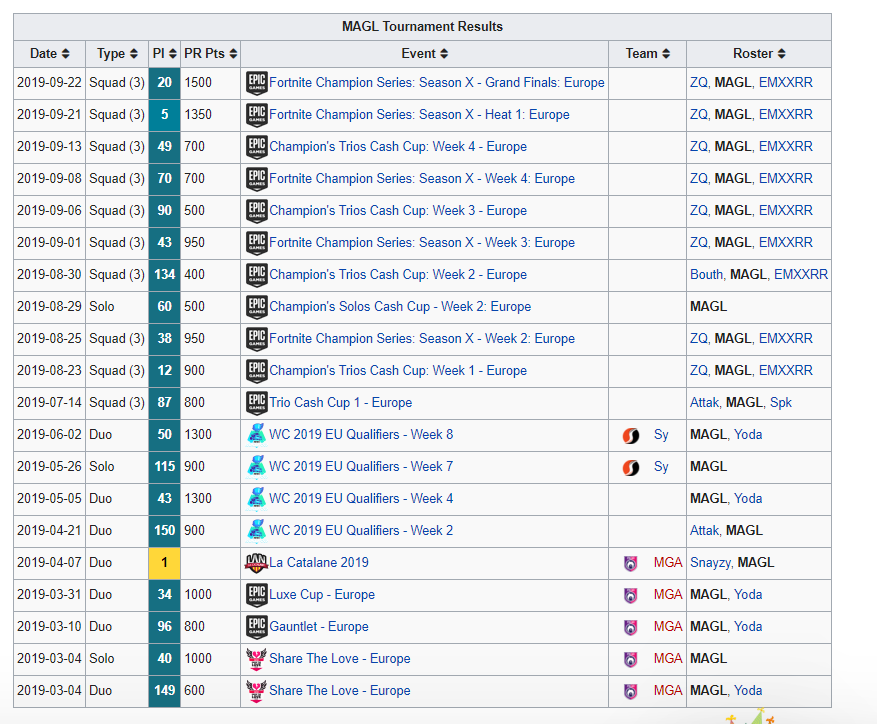Click the gold first-place cell for La Catalane
The height and width of the screenshot is (724, 877).
[x=164, y=563]
